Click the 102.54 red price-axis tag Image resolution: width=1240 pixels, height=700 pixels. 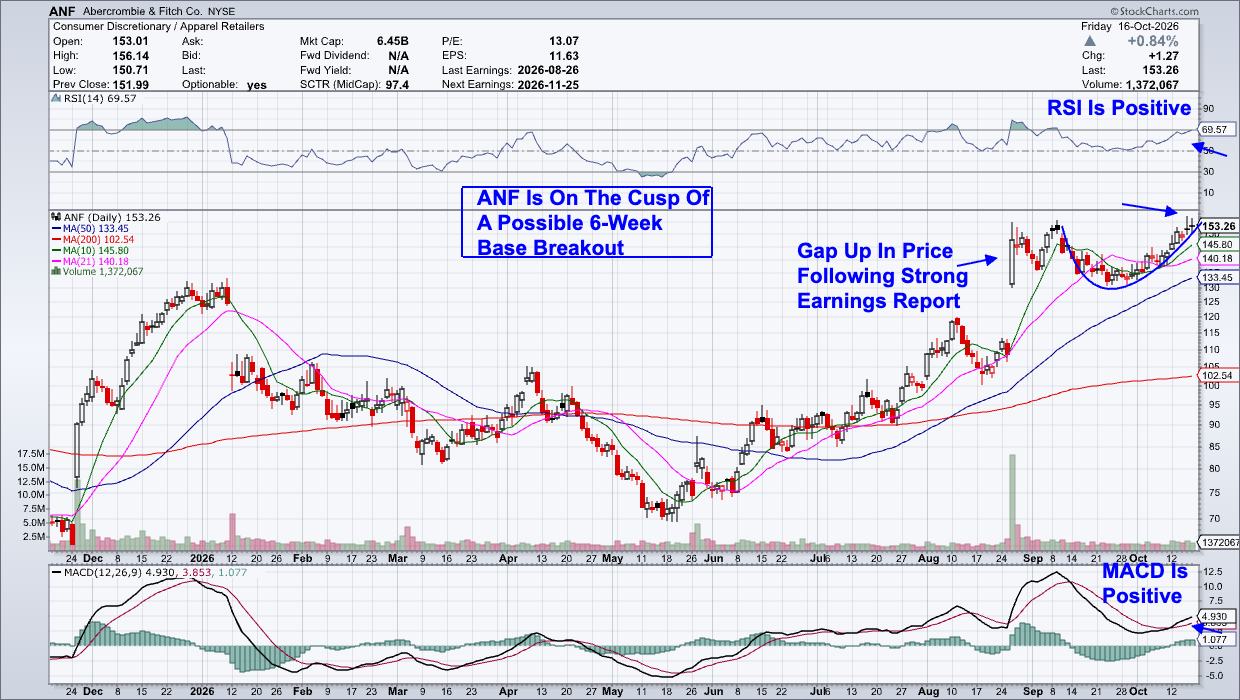click(x=1216, y=376)
